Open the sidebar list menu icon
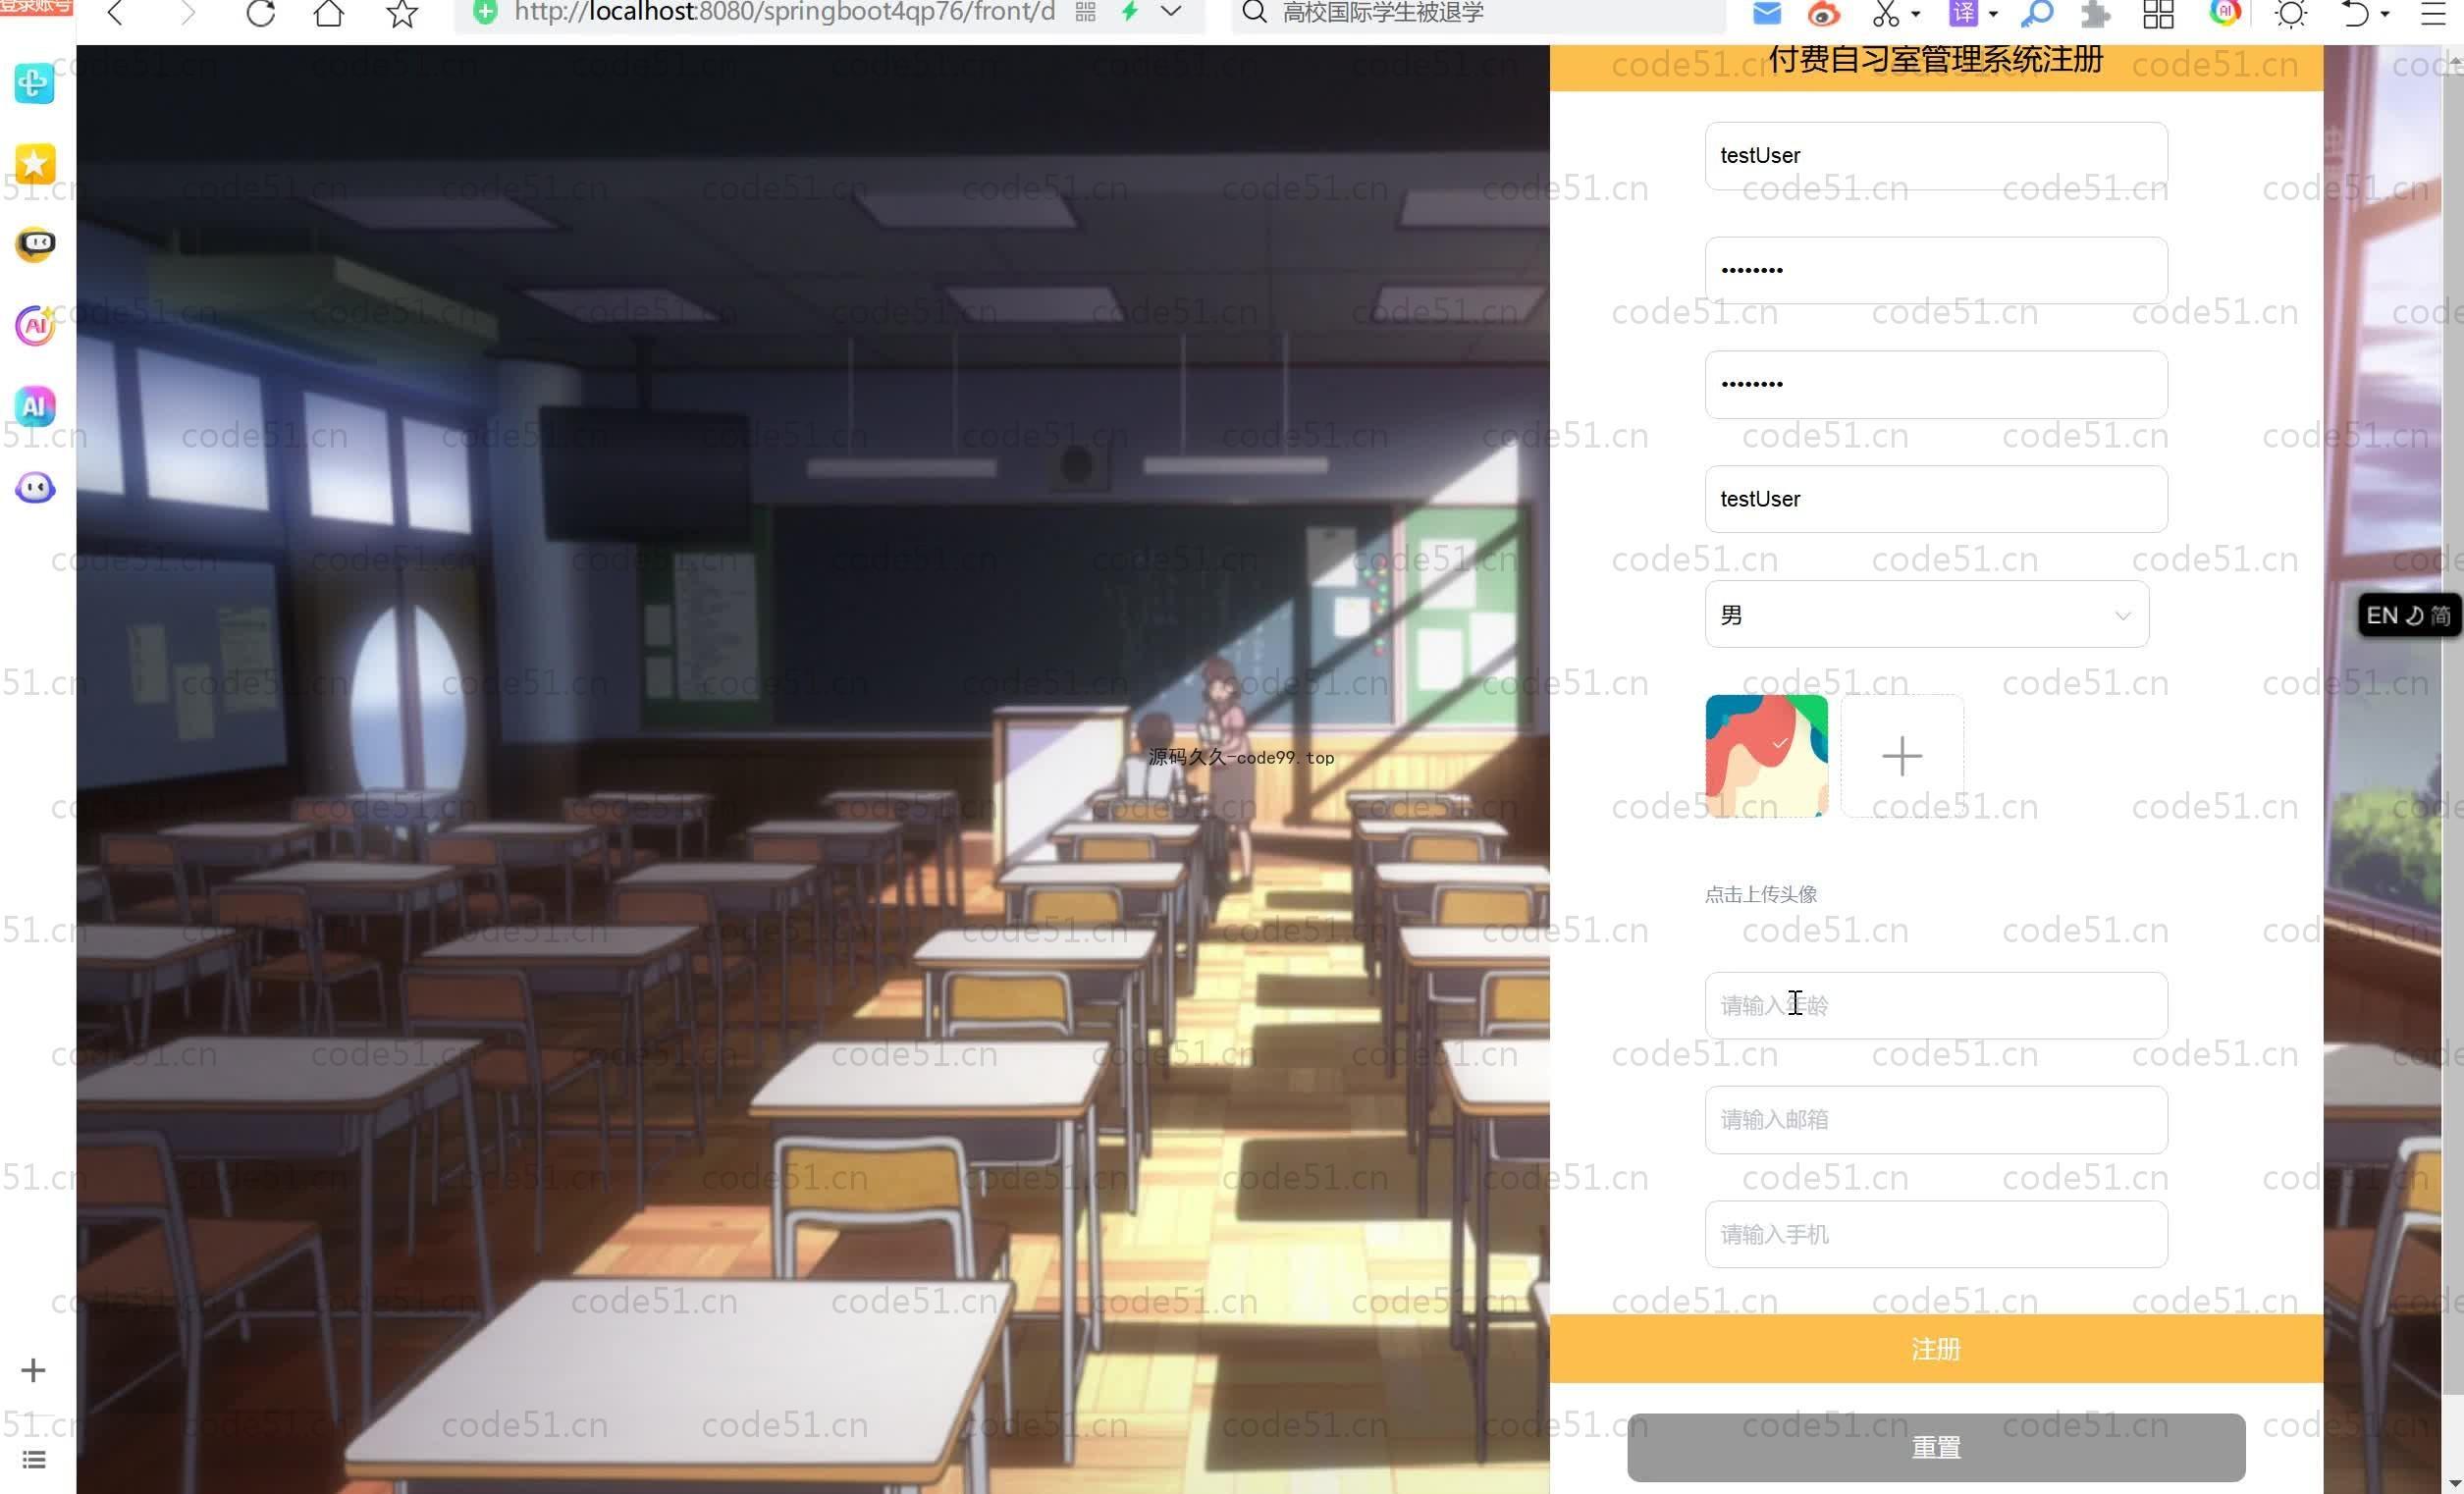 (33, 1460)
